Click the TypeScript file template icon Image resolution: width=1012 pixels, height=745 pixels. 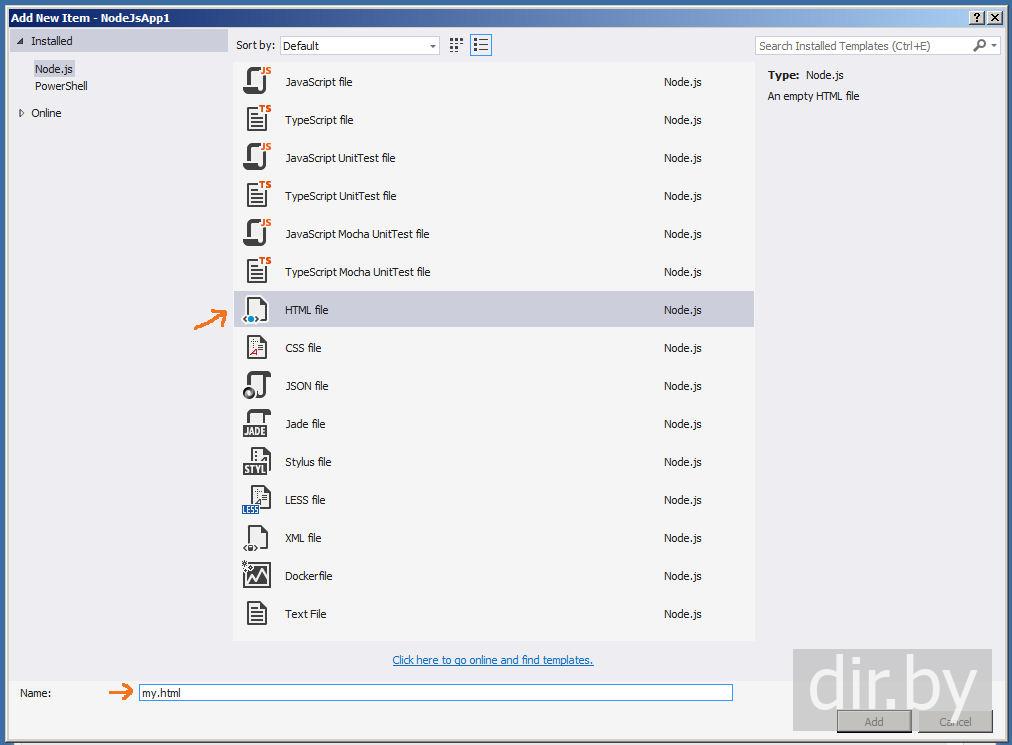(x=258, y=119)
